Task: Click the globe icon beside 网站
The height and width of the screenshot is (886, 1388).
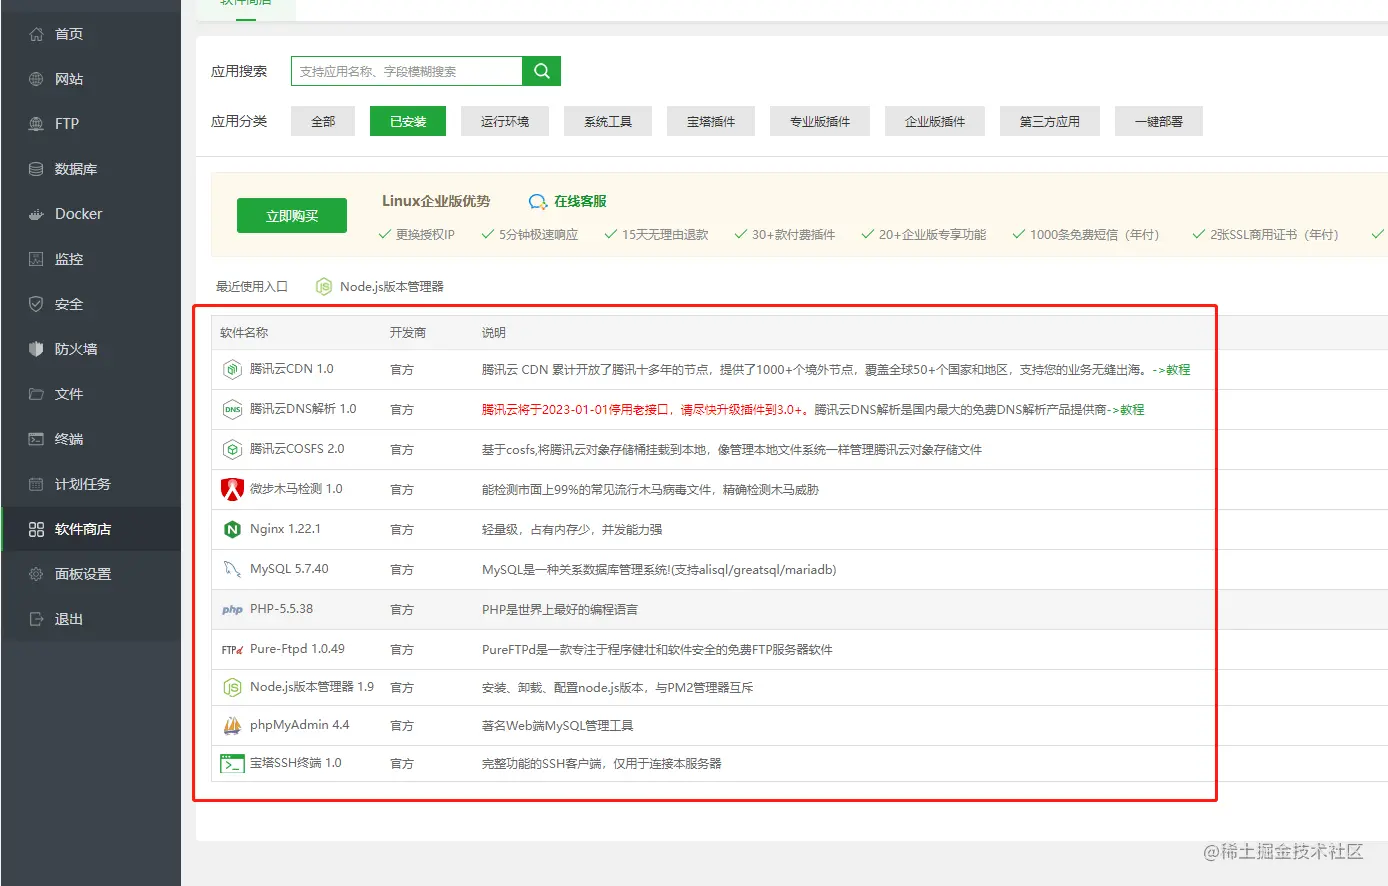Action: point(37,79)
